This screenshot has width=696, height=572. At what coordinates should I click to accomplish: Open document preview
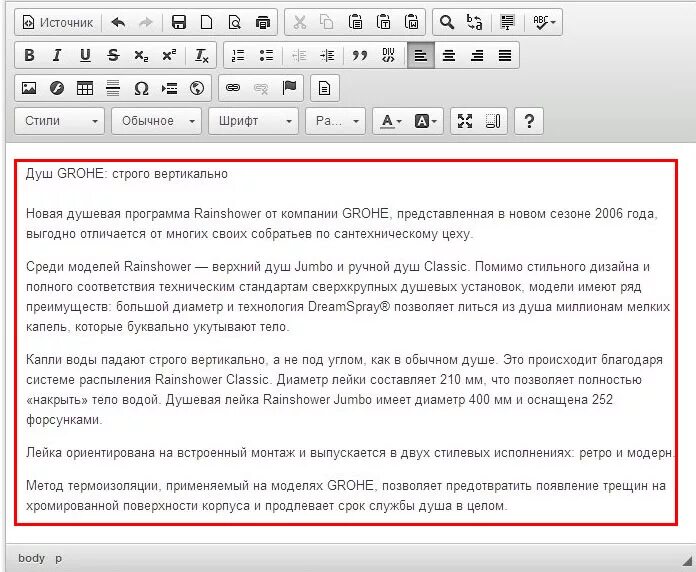coord(234,22)
